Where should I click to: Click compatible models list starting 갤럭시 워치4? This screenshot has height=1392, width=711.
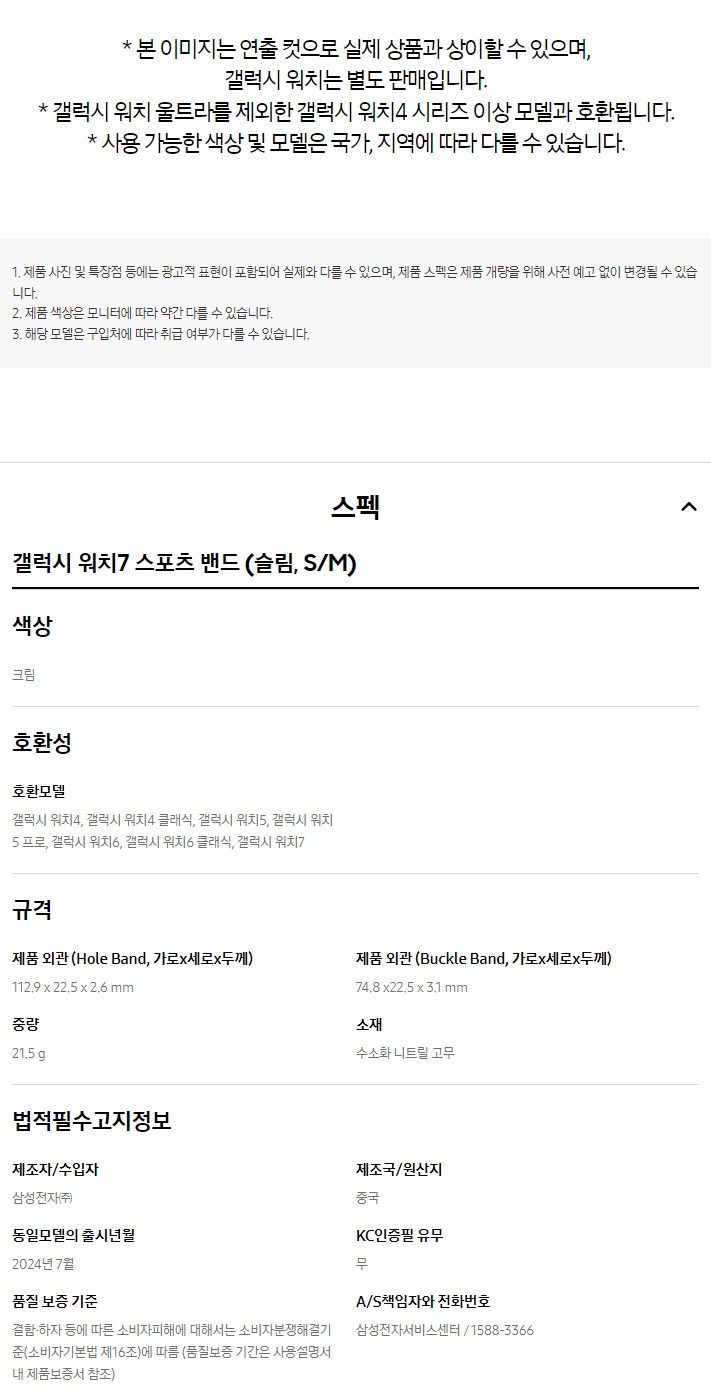(172, 831)
